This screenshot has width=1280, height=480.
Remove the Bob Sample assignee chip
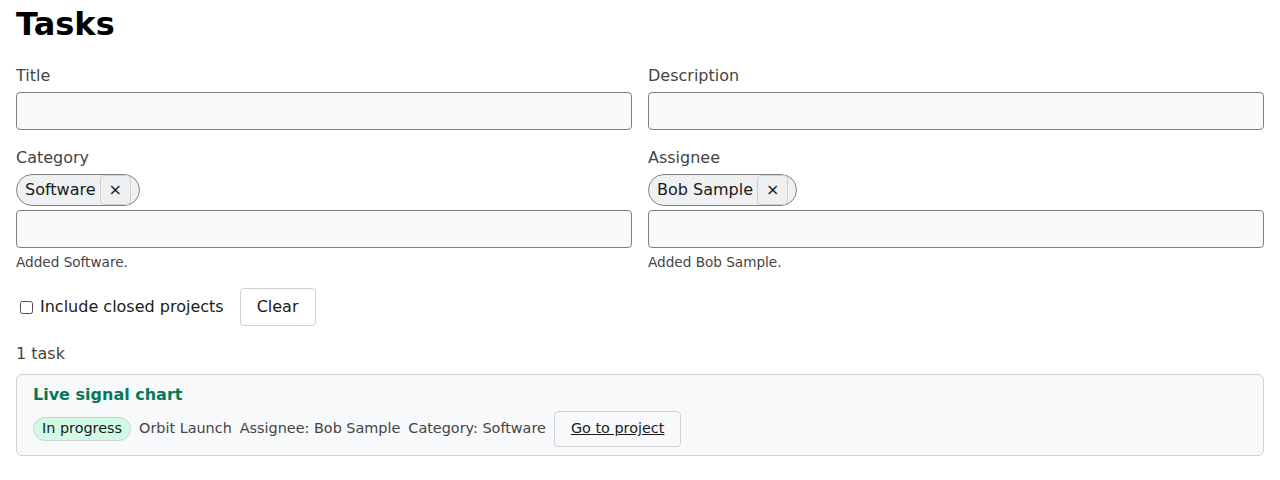[x=772, y=190]
